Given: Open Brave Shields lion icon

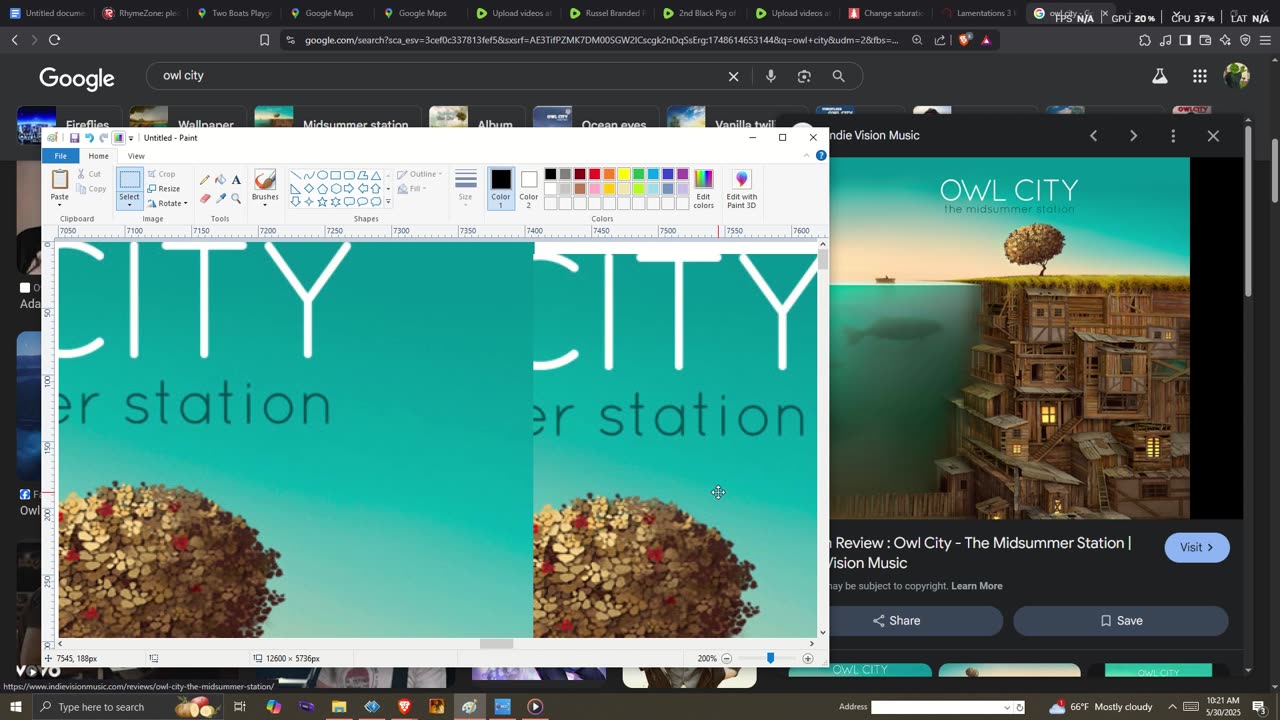Looking at the screenshot, I should pyautogui.click(x=964, y=40).
